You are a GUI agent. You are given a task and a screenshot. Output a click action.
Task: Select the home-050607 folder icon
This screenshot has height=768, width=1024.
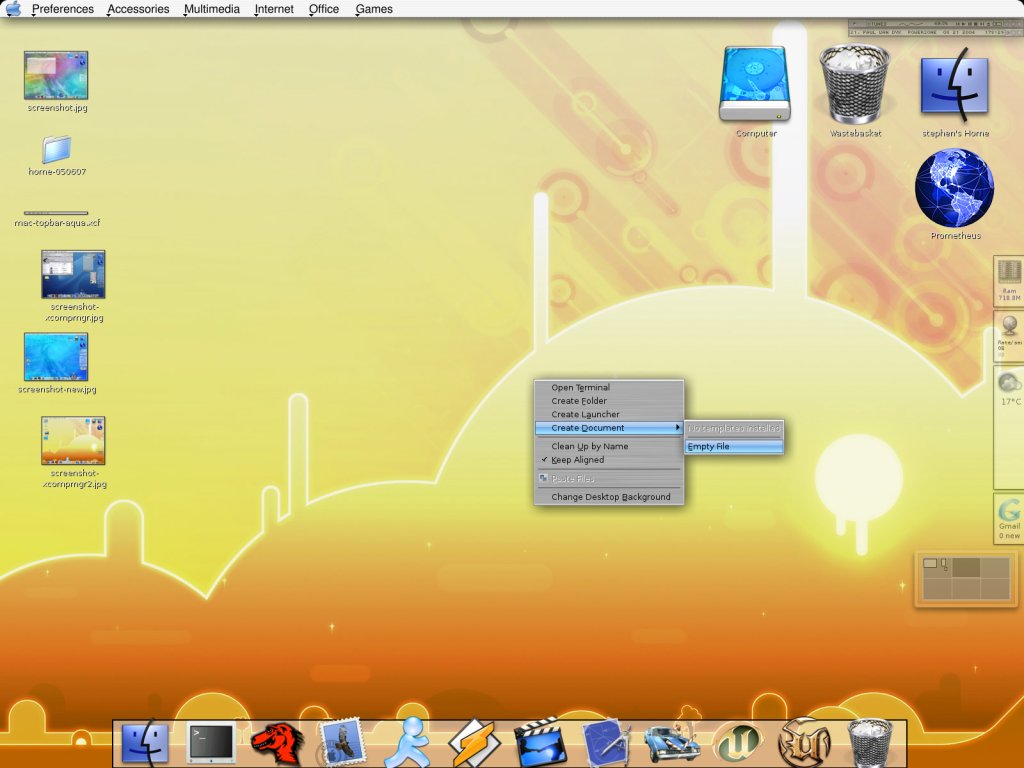pyautogui.click(x=57, y=150)
